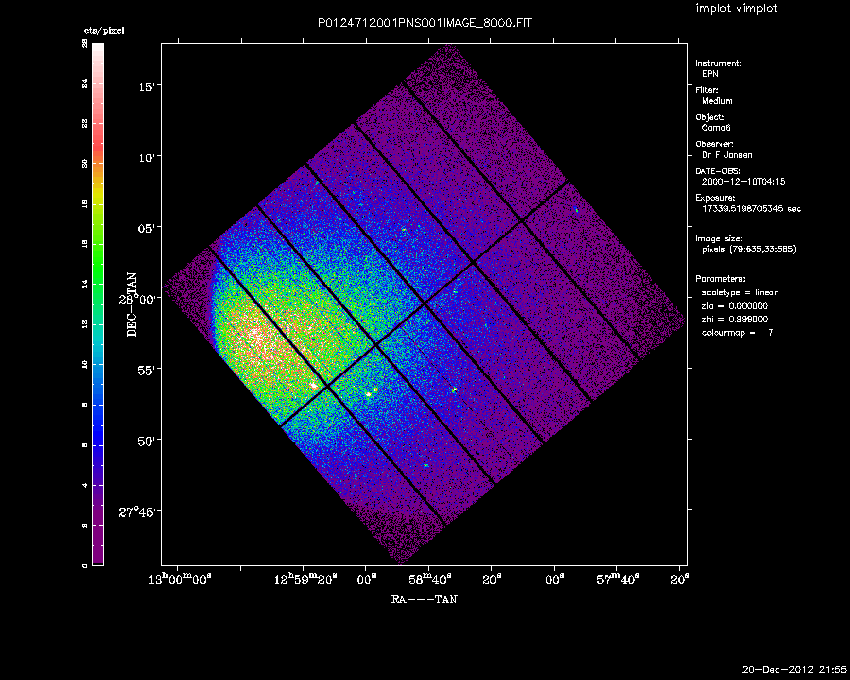Click the 'RA---TAN' axis label
This screenshot has height=680, width=850.
tap(424, 599)
